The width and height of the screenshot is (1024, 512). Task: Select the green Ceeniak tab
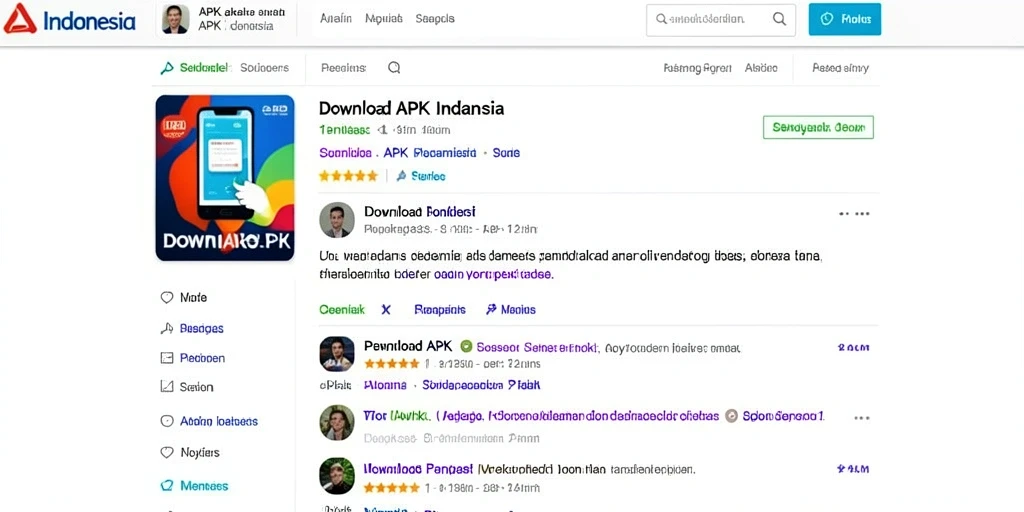(x=342, y=310)
